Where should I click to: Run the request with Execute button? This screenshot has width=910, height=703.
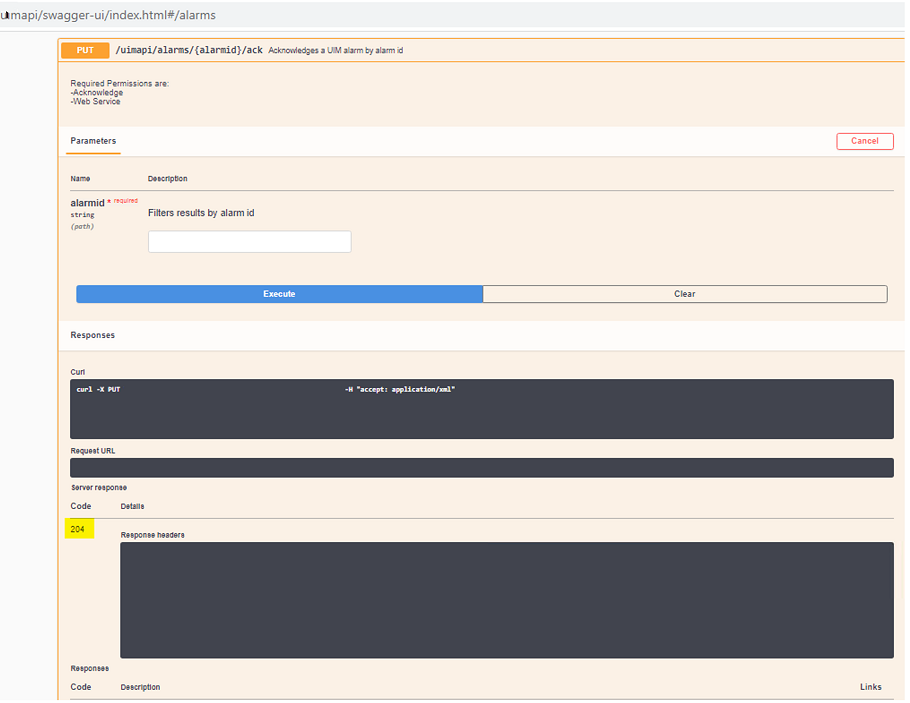pos(279,294)
